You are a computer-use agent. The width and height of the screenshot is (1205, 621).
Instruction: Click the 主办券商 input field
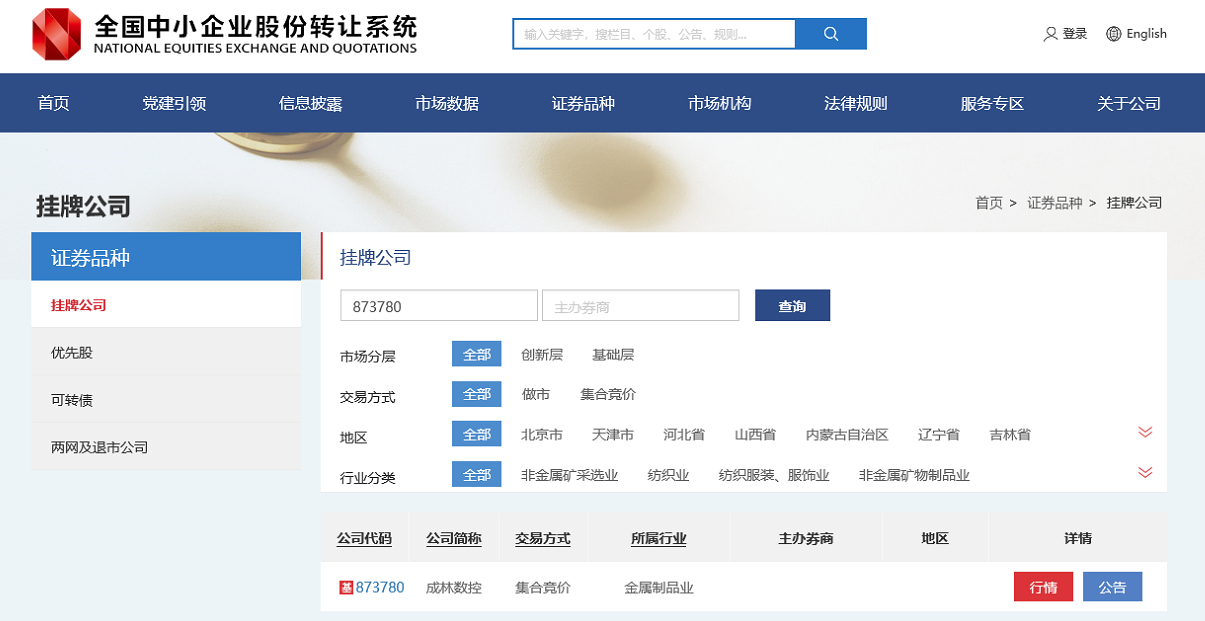pos(640,306)
